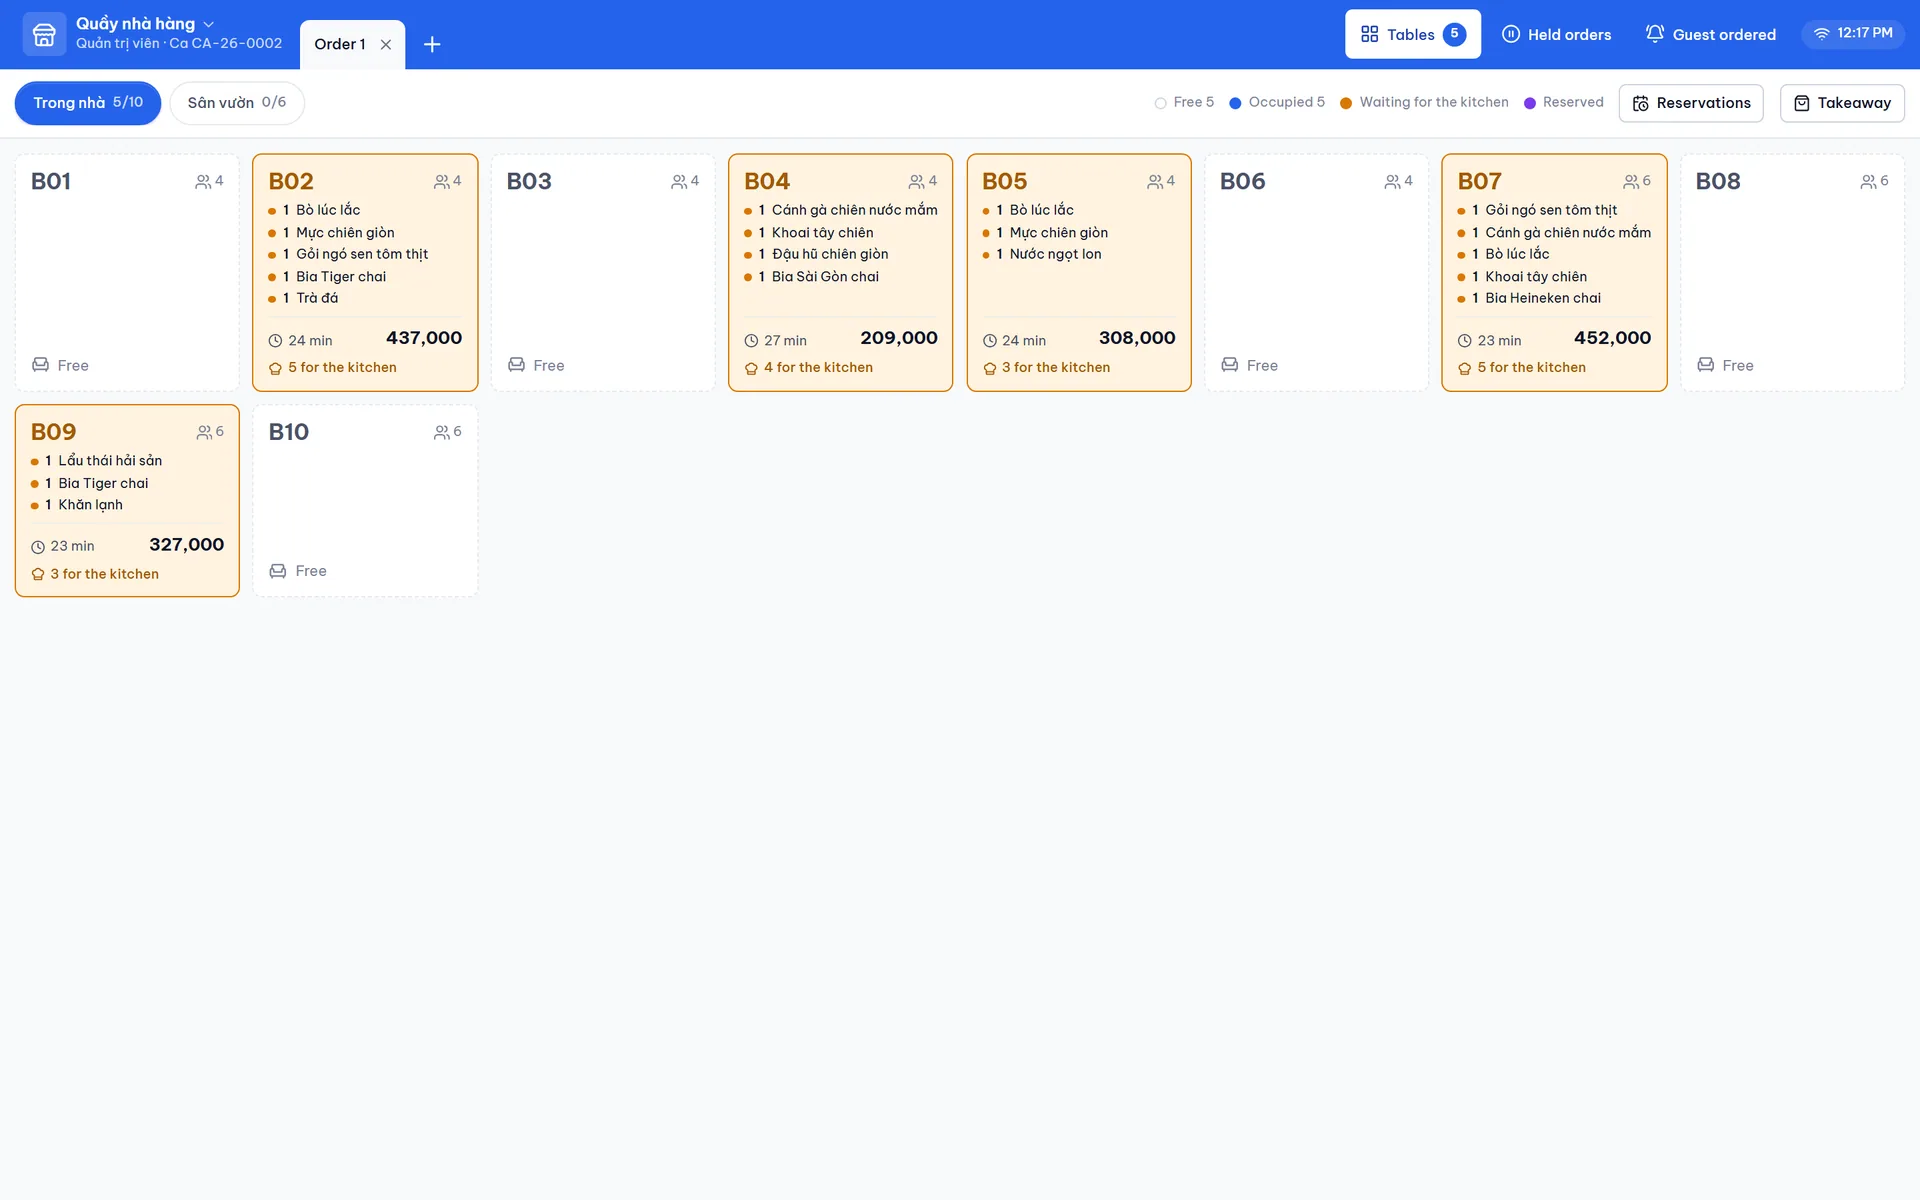Click Nước ngọt lon item on B05

point(1055,254)
